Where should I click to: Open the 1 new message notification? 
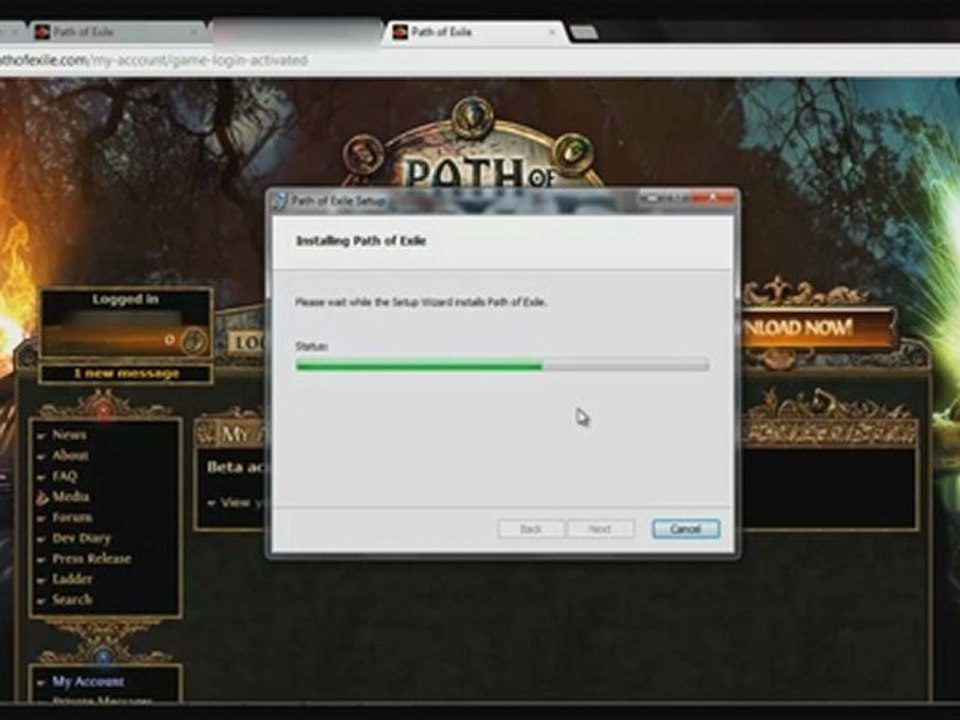point(126,373)
